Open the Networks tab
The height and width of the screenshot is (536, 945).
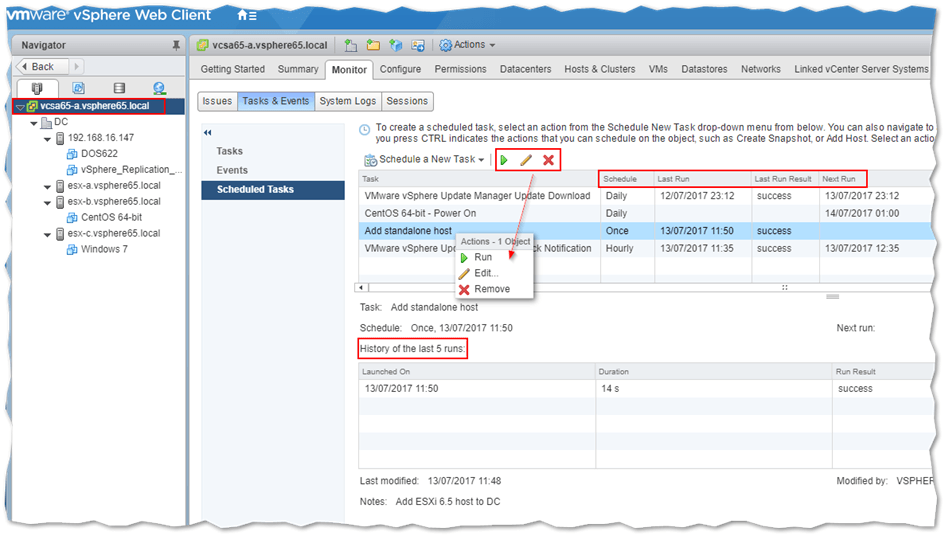point(761,69)
